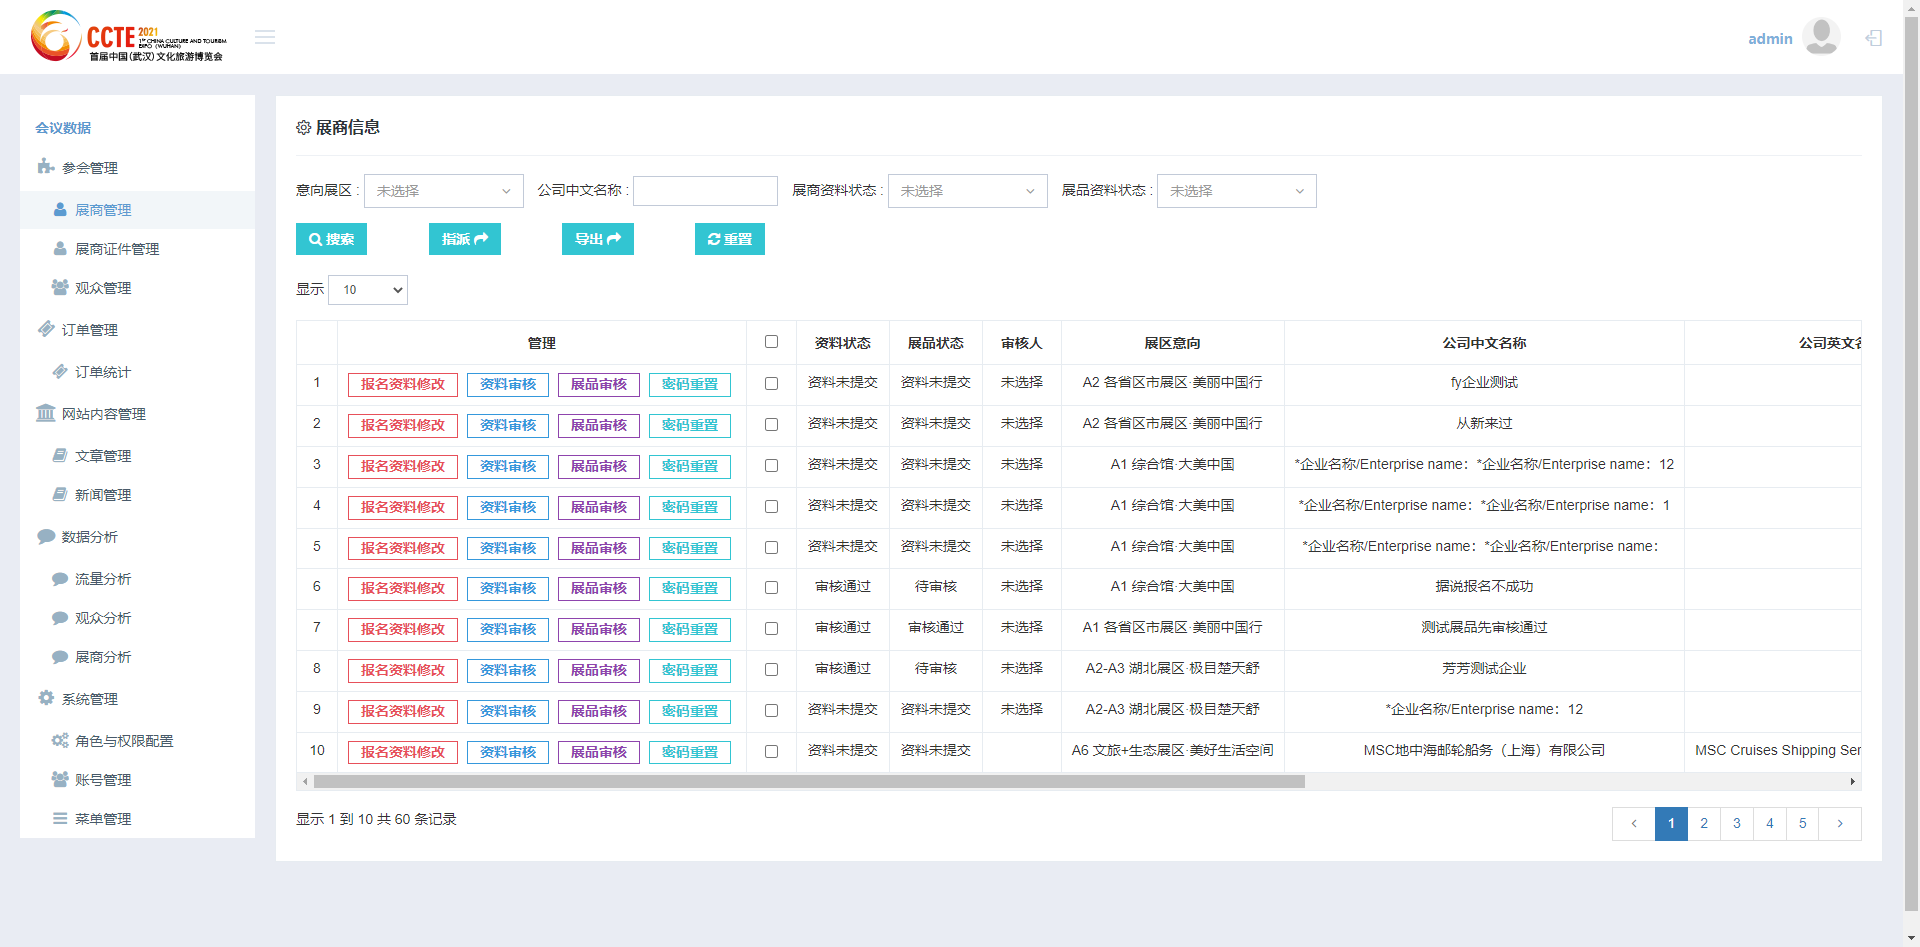Click the horizontal table scrollbar thumb
The height and width of the screenshot is (947, 1920).
click(x=808, y=781)
